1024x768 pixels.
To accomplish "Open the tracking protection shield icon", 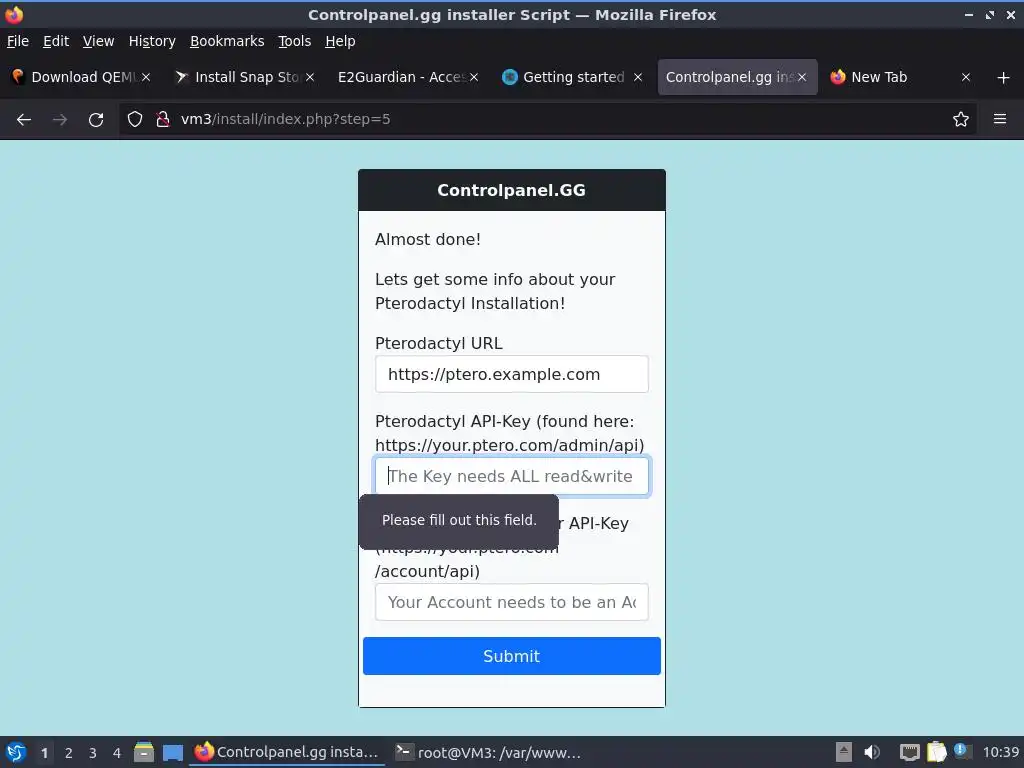I will click(x=135, y=120).
